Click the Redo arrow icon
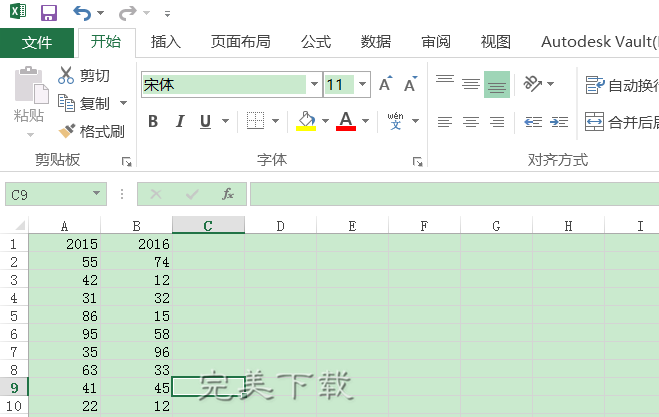 [x=127, y=13]
